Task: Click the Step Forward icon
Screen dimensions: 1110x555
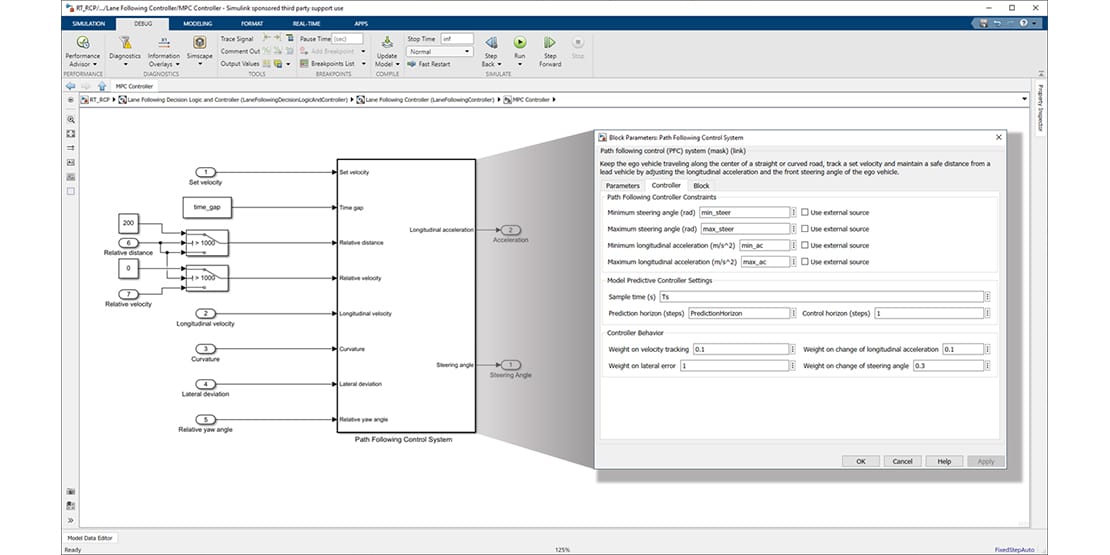Action: coord(550,44)
